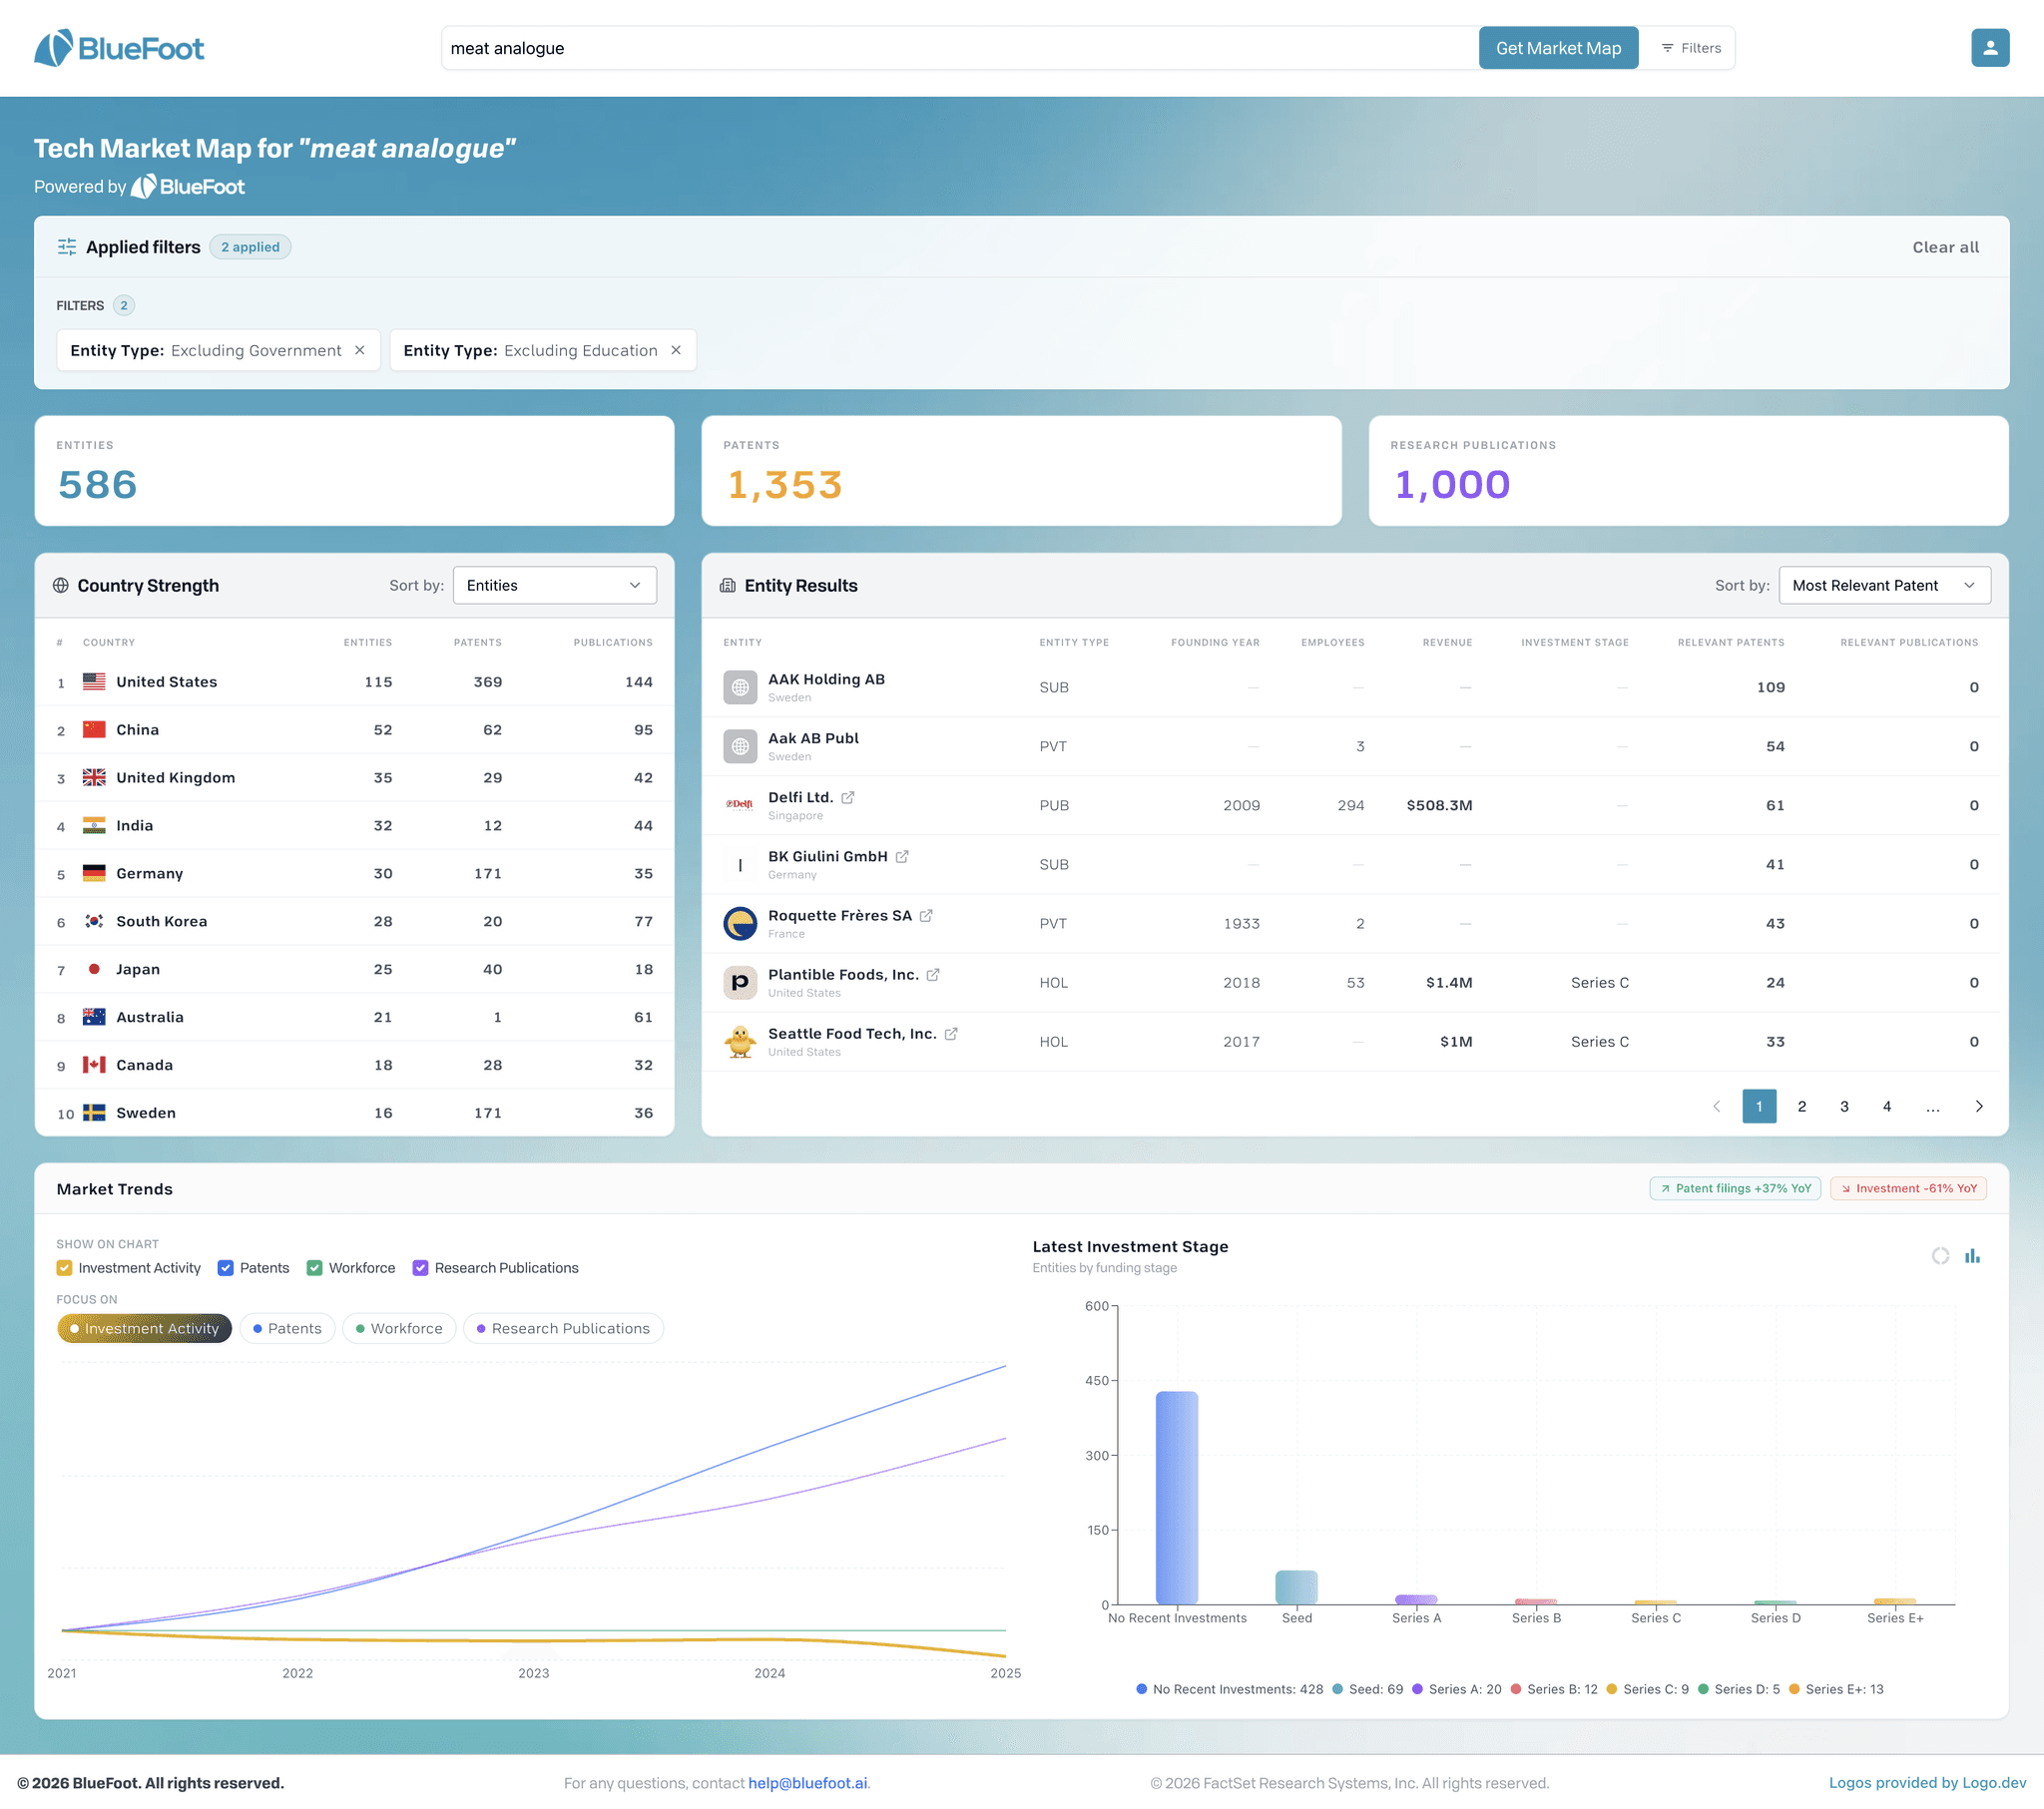Image resolution: width=2044 pixels, height=1809 pixels.
Task: Click the Get Market Map button
Action: [1558, 48]
